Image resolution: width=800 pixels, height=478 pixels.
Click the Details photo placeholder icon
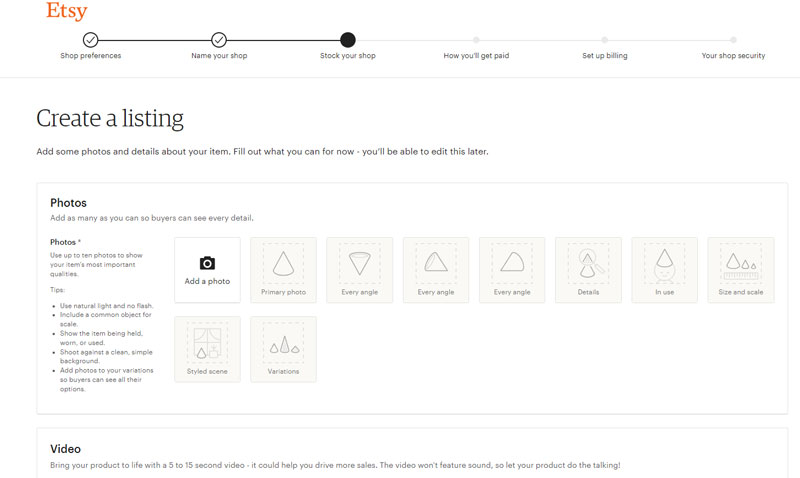588,264
